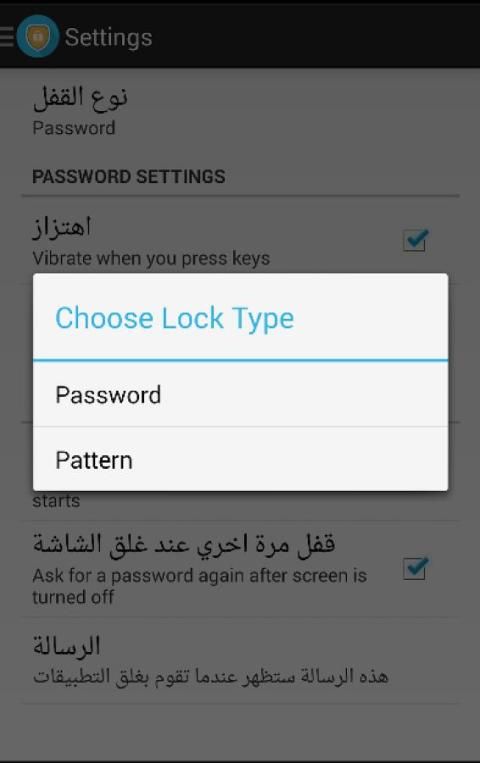Open the hamburger navigation menu

pyautogui.click(x=7, y=37)
